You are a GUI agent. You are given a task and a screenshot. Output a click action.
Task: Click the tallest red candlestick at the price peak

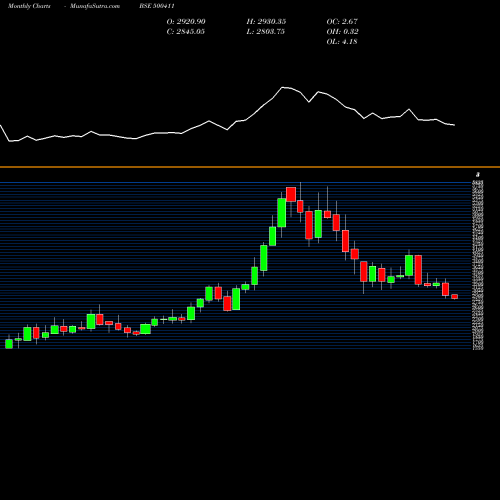click(291, 194)
